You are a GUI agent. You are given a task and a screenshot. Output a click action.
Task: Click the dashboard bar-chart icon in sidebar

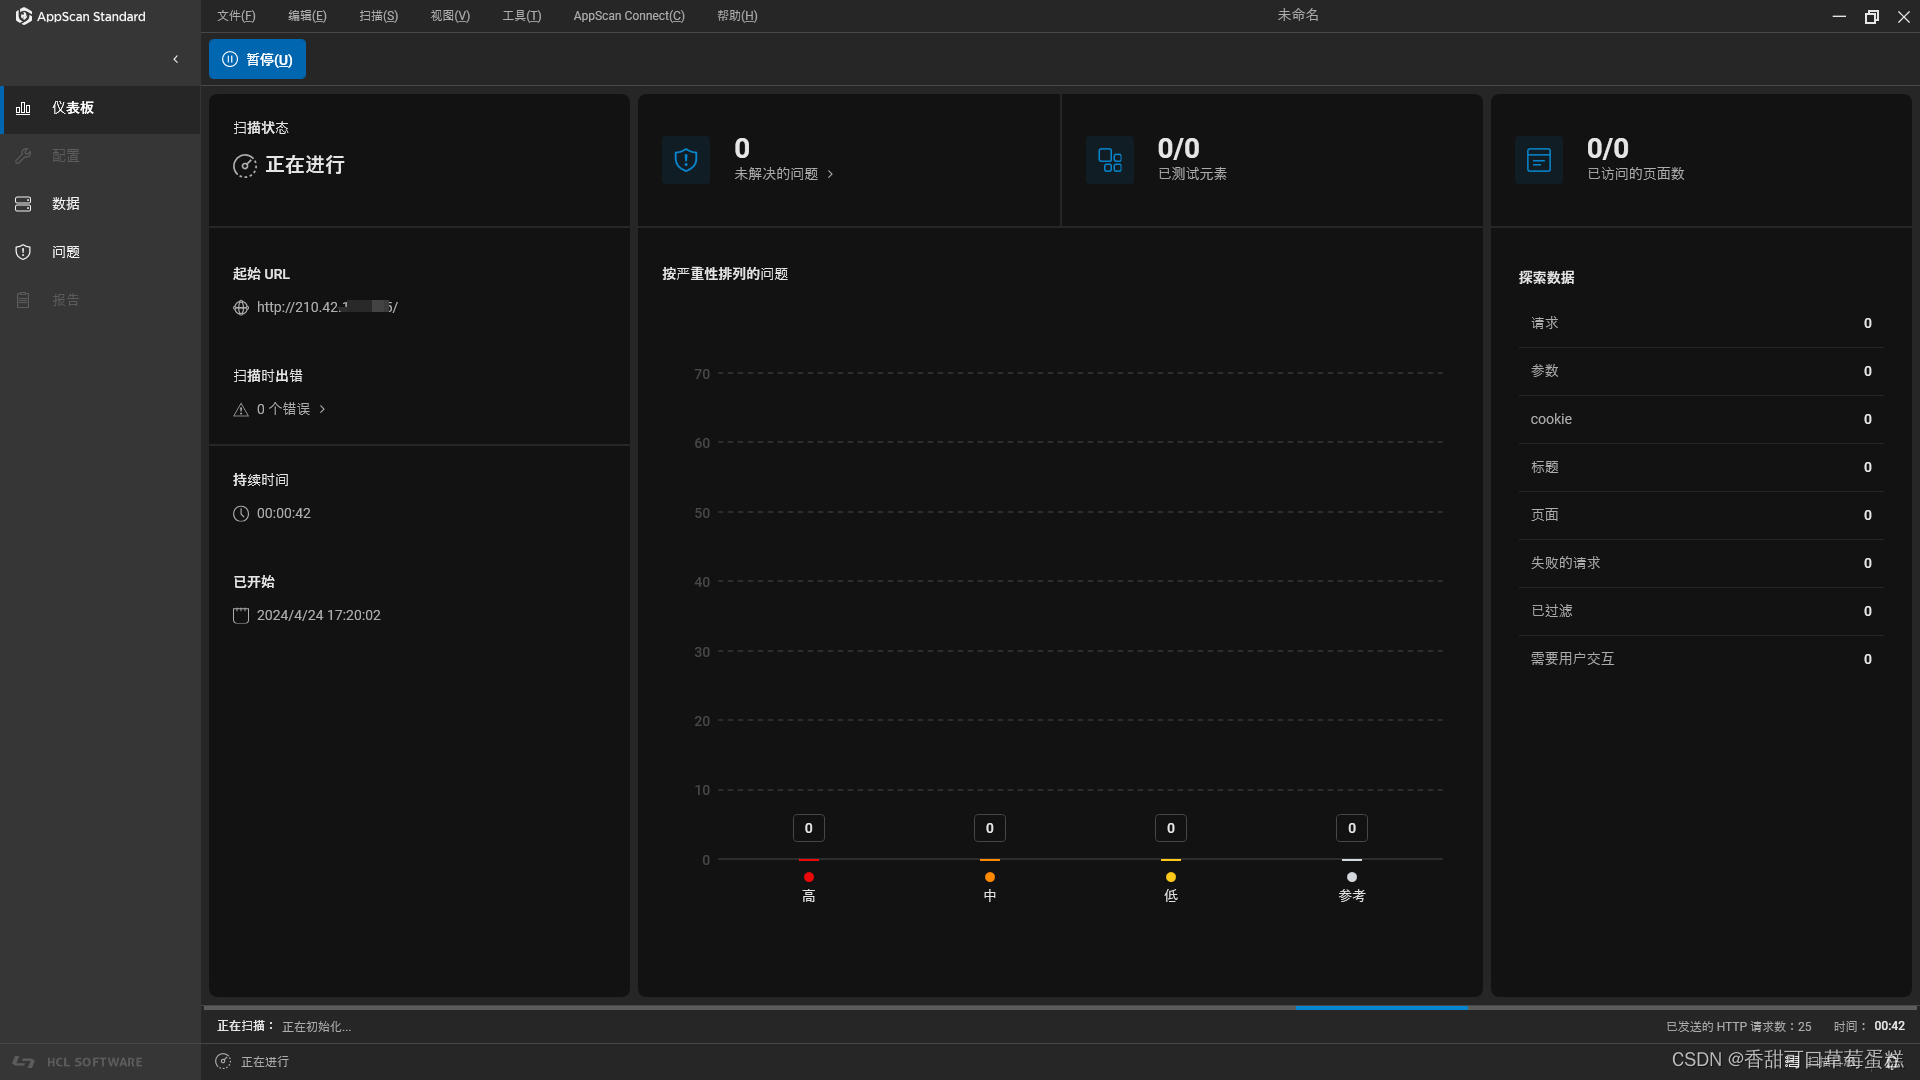23,108
